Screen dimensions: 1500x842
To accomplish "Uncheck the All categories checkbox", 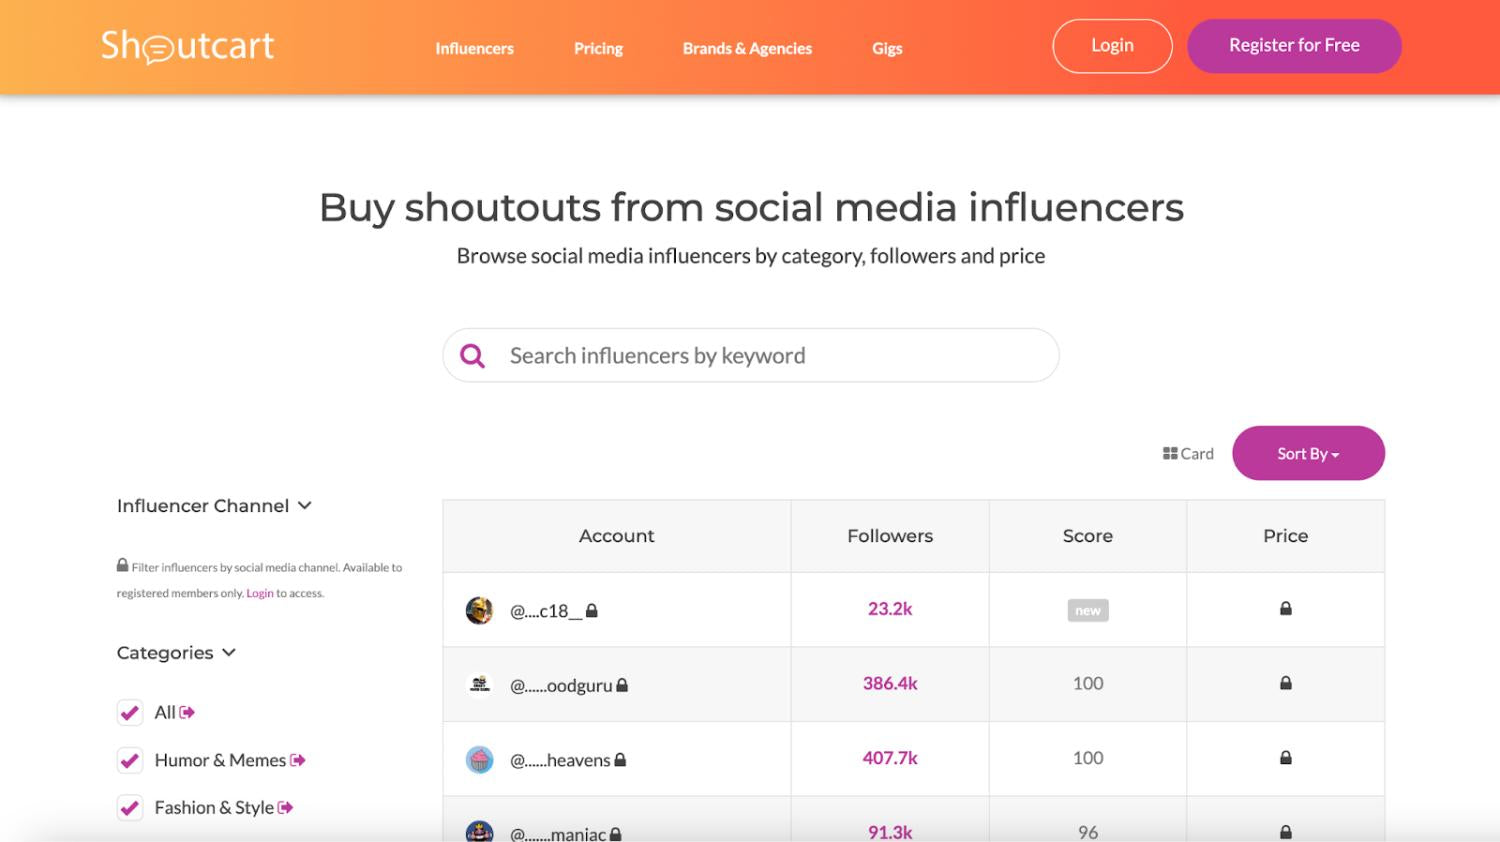I will (x=130, y=713).
